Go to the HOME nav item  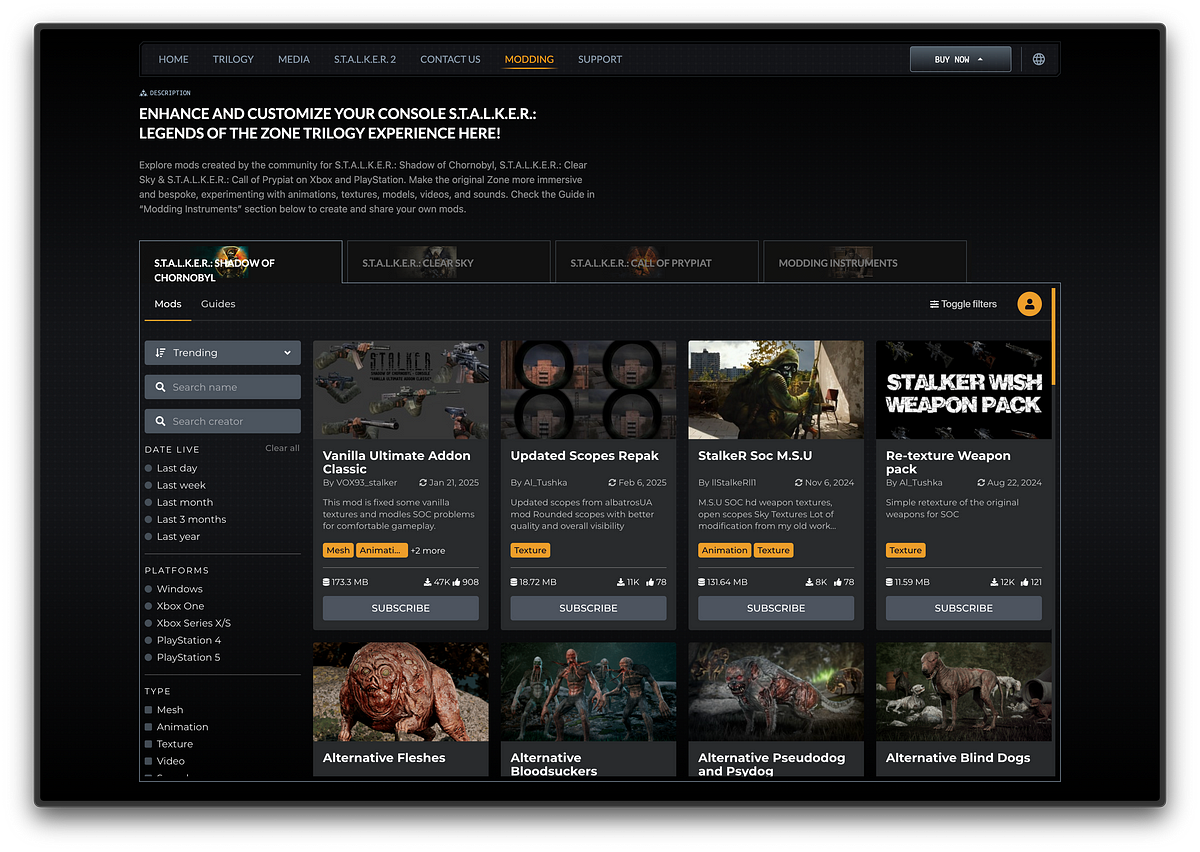pyautogui.click(x=173, y=59)
